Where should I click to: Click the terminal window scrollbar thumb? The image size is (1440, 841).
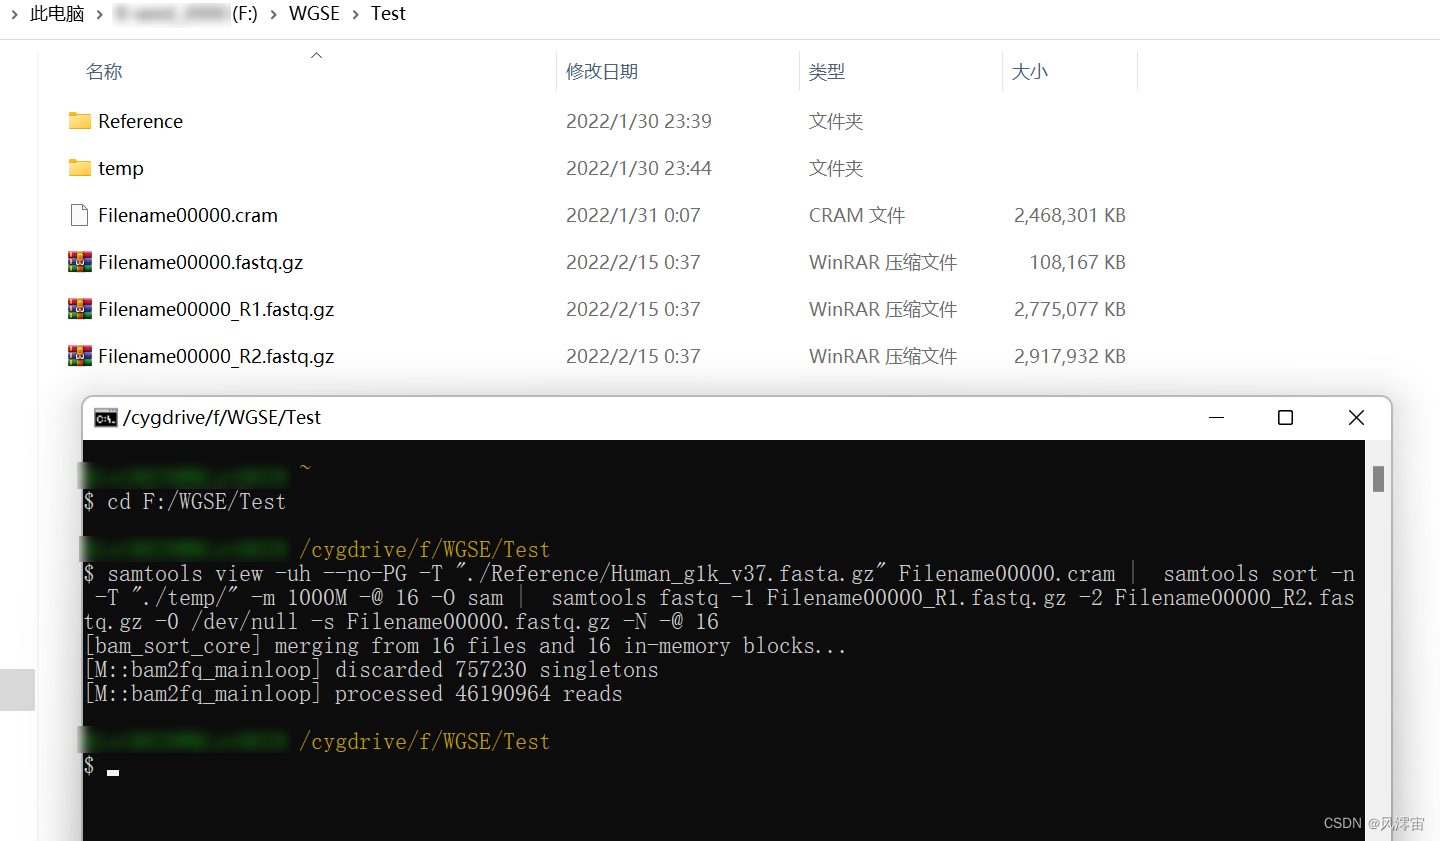click(x=1377, y=480)
